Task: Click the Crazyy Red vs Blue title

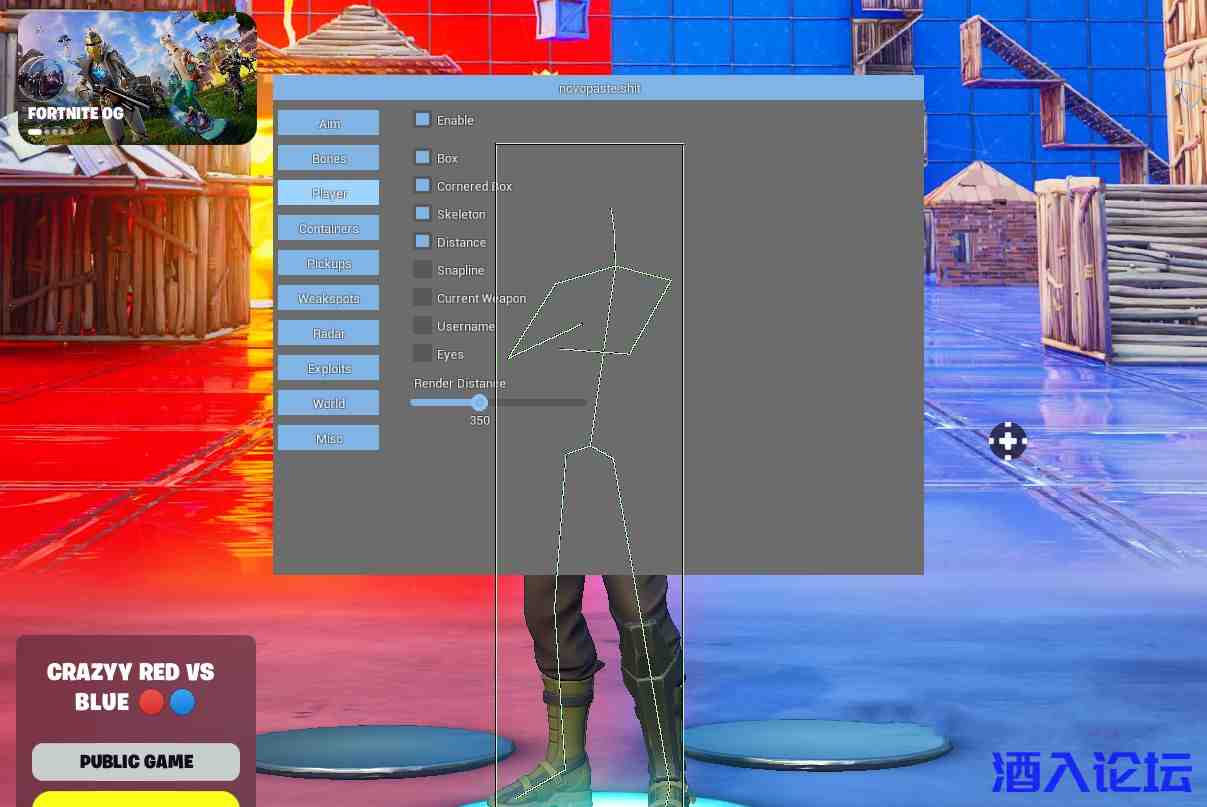Action: click(131, 687)
